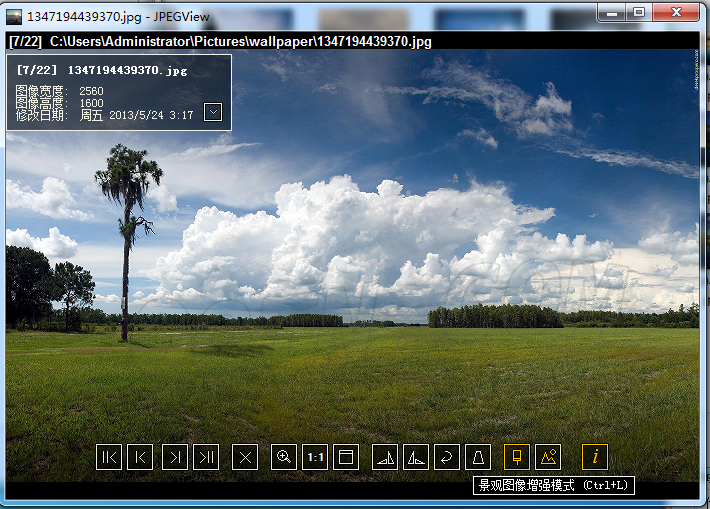This screenshot has width=710, height=509.
Task: Jump to the first image in folder
Action: (109, 457)
